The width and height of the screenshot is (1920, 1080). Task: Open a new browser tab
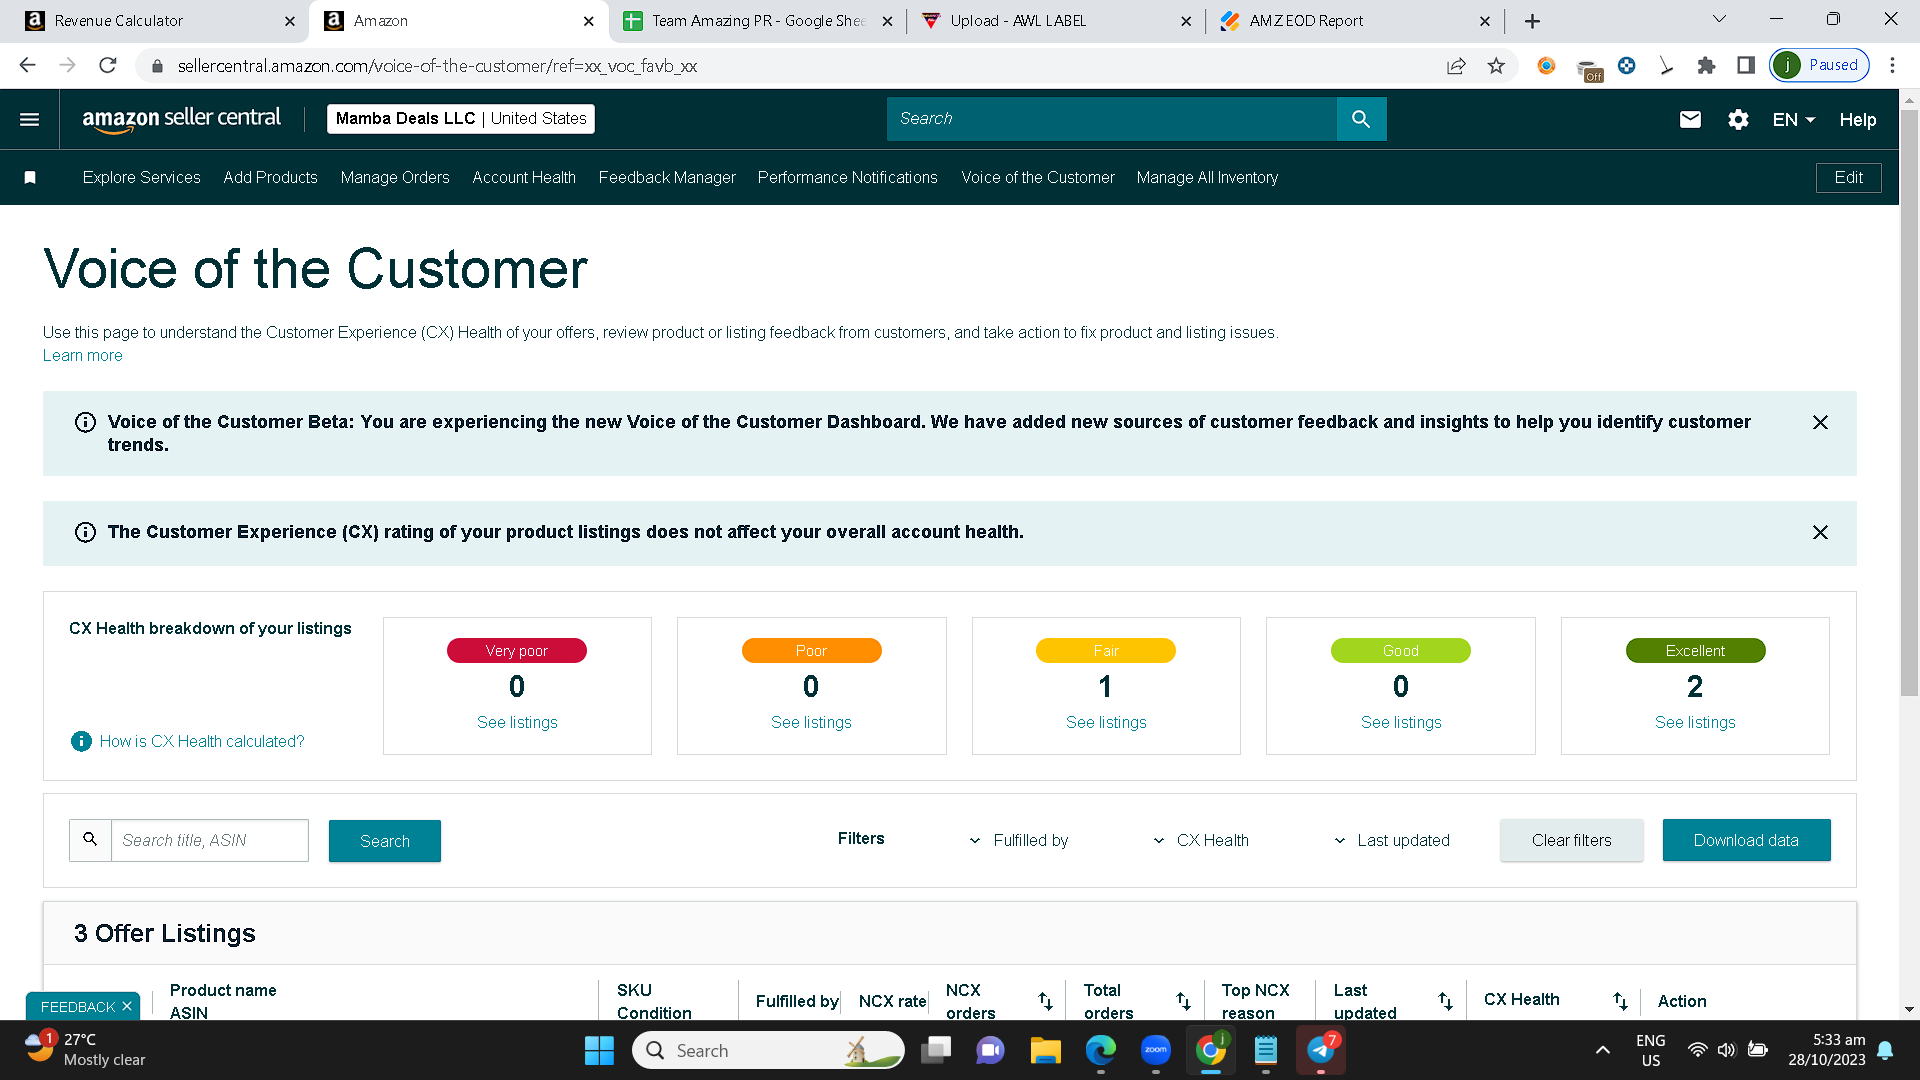[1532, 20]
